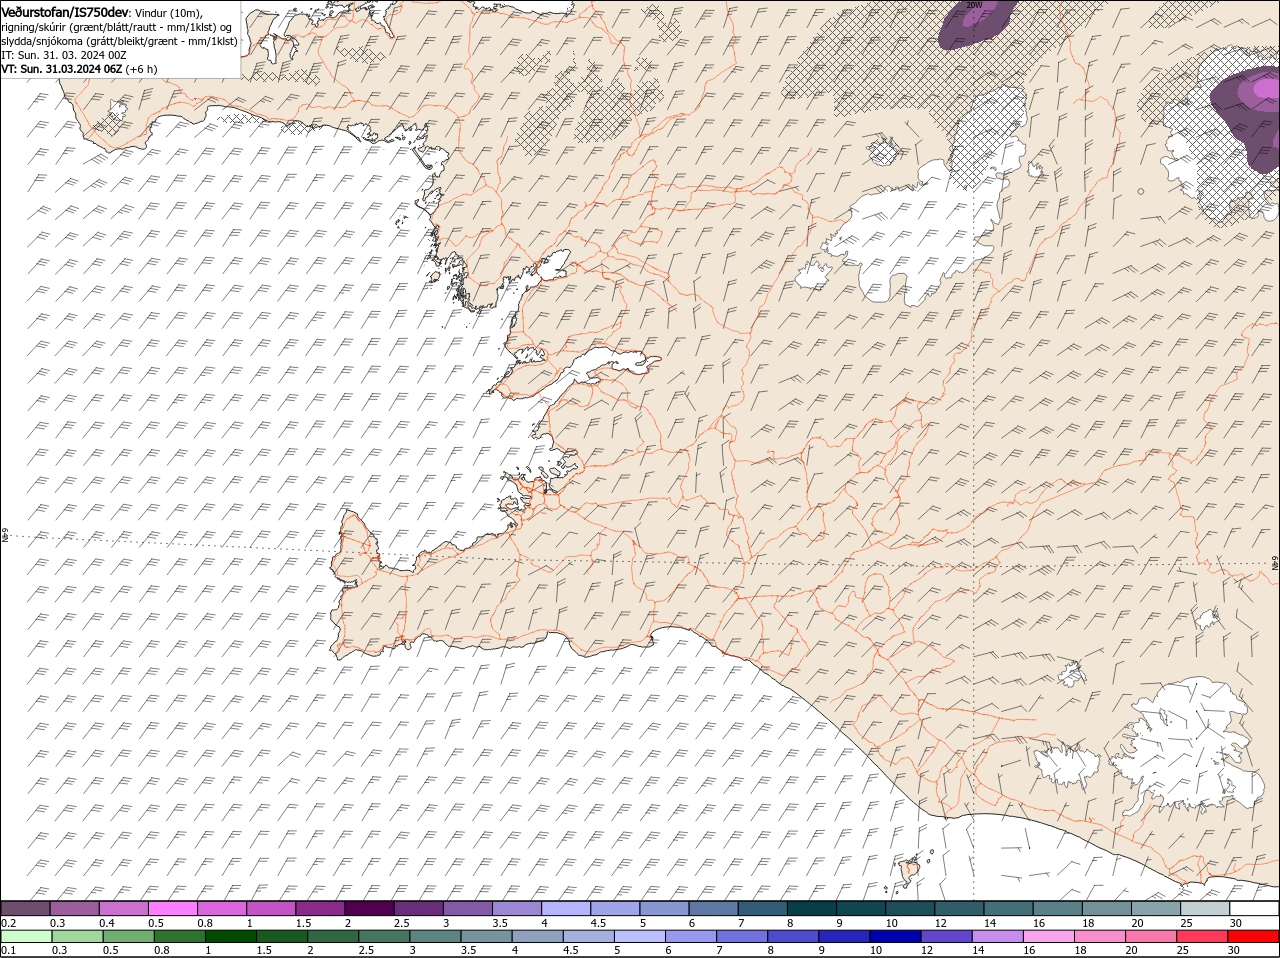Select the 16 light pink rain scale swatch

click(x=1050, y=937)
